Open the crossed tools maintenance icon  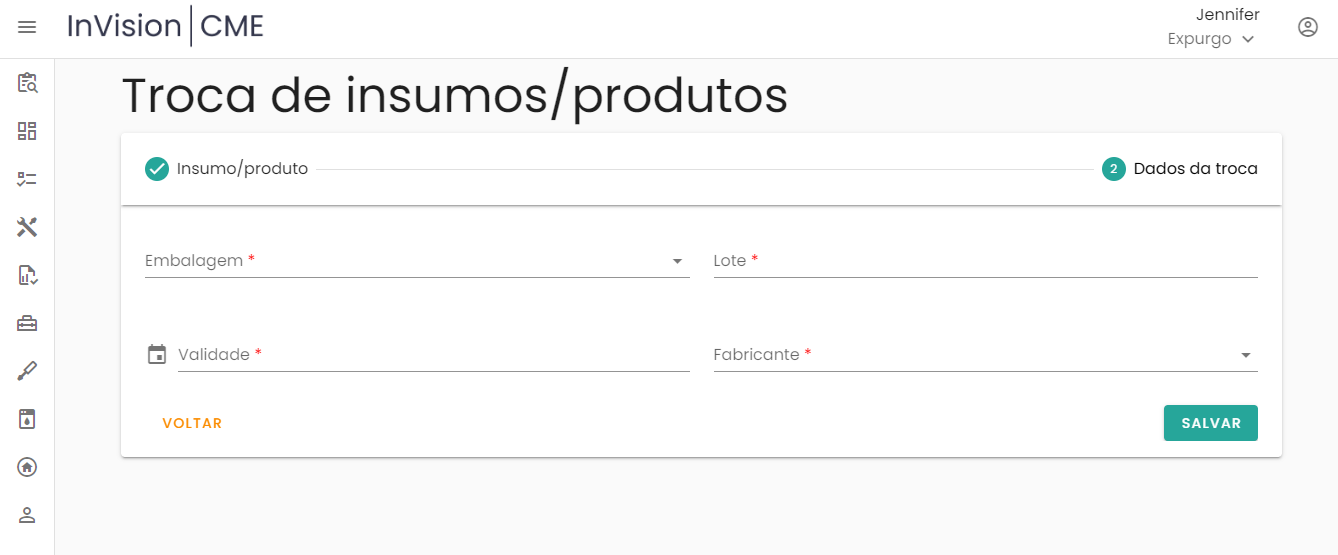click(27, 227)
